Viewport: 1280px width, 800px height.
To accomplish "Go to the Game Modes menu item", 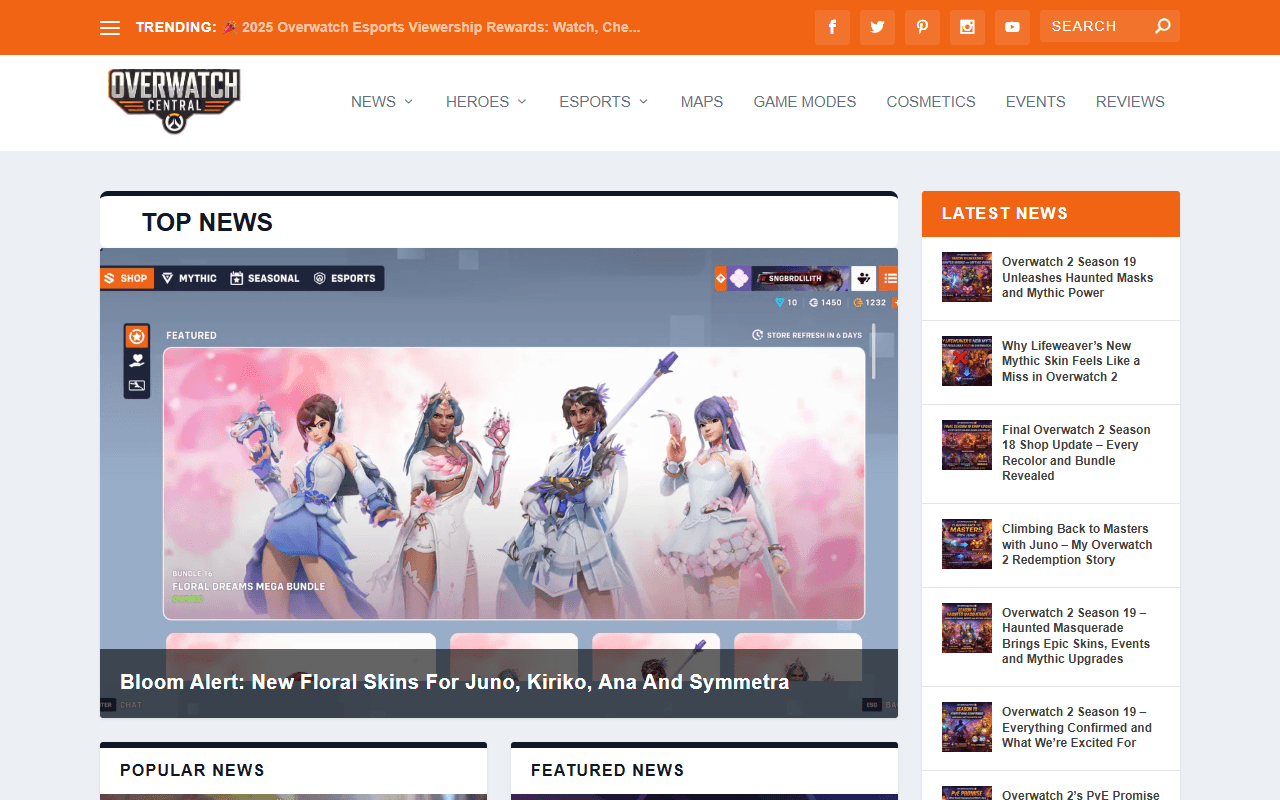I will 805,102.
